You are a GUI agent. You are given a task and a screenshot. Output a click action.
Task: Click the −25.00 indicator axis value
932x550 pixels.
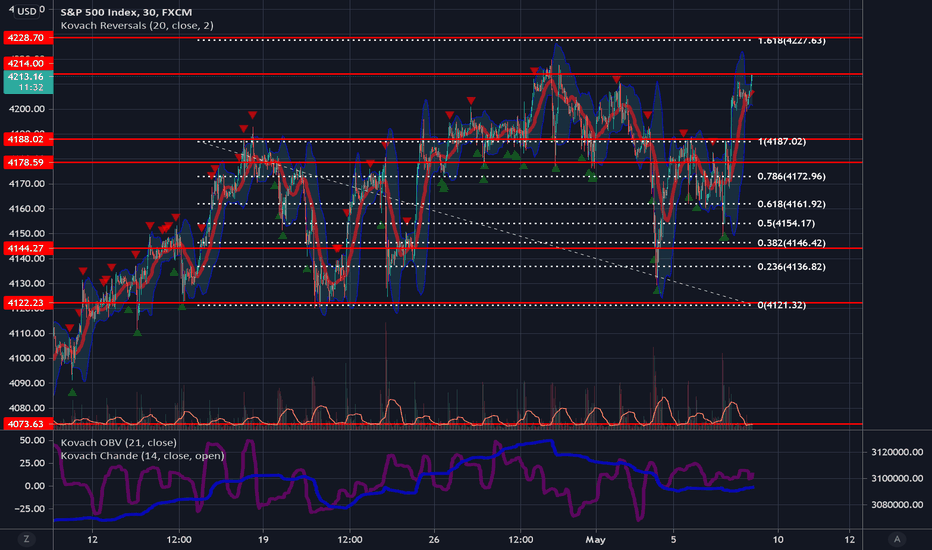(x=29, y=508)
